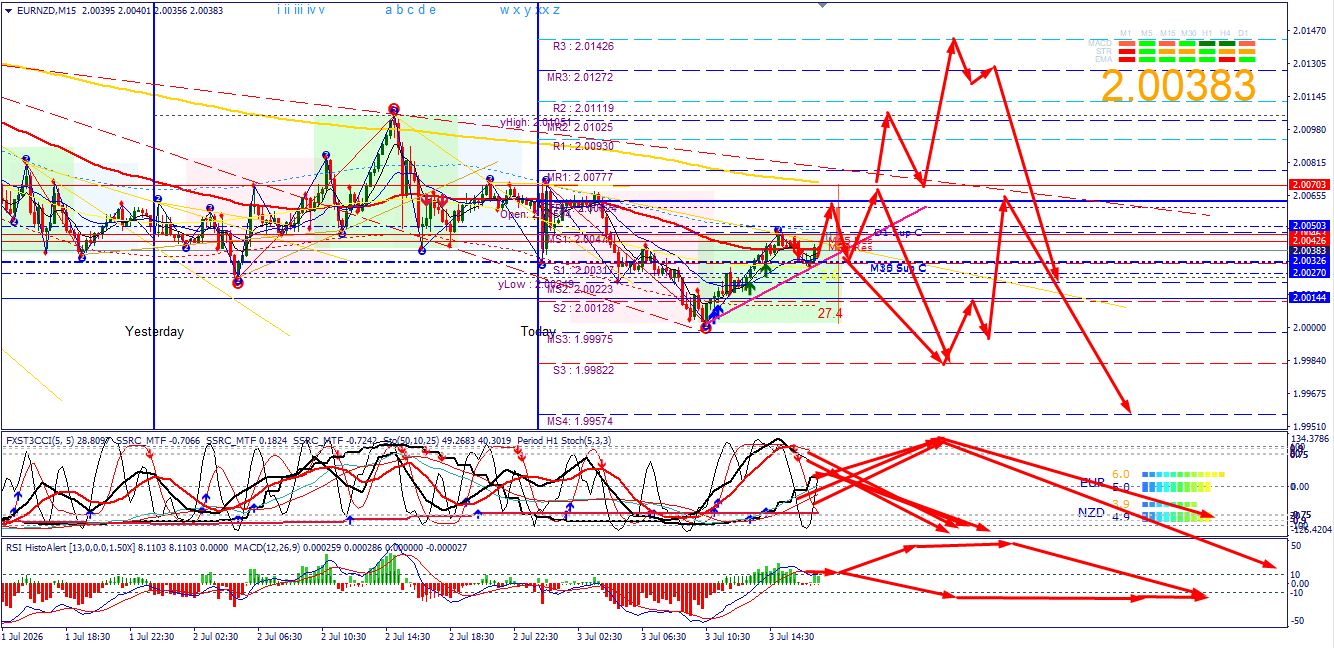Click the Yesterday session label

pyautogui.click(x=154, y=331)
